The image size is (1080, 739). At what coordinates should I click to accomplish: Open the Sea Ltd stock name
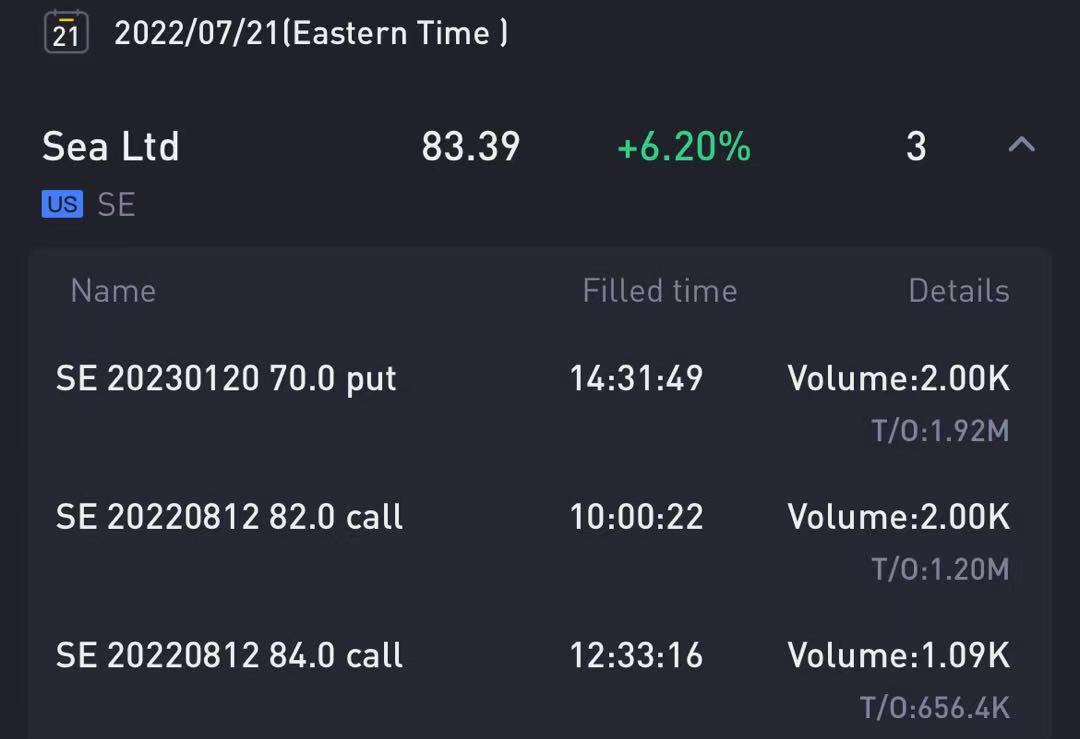coord(111,147)
